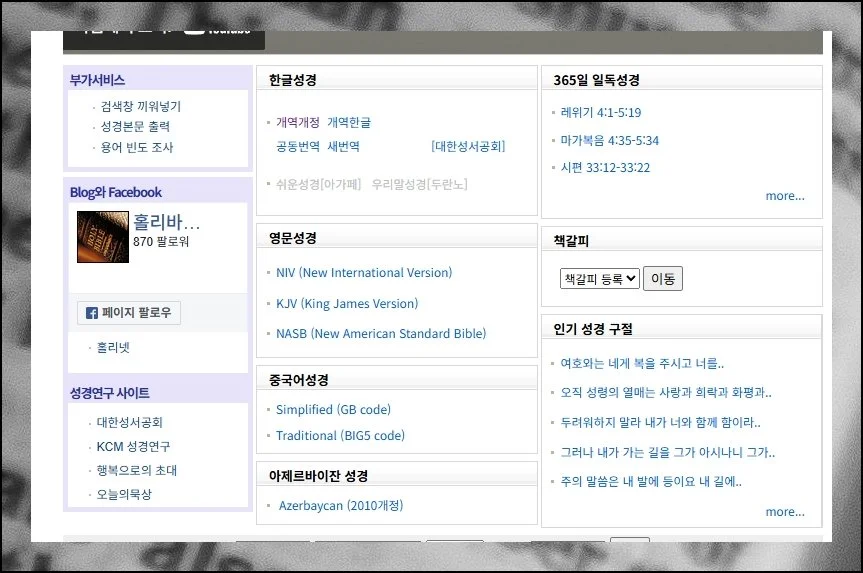Click more link under 365일 일독성경
This screenshot has height=573, width=863.
click(785, 196)
